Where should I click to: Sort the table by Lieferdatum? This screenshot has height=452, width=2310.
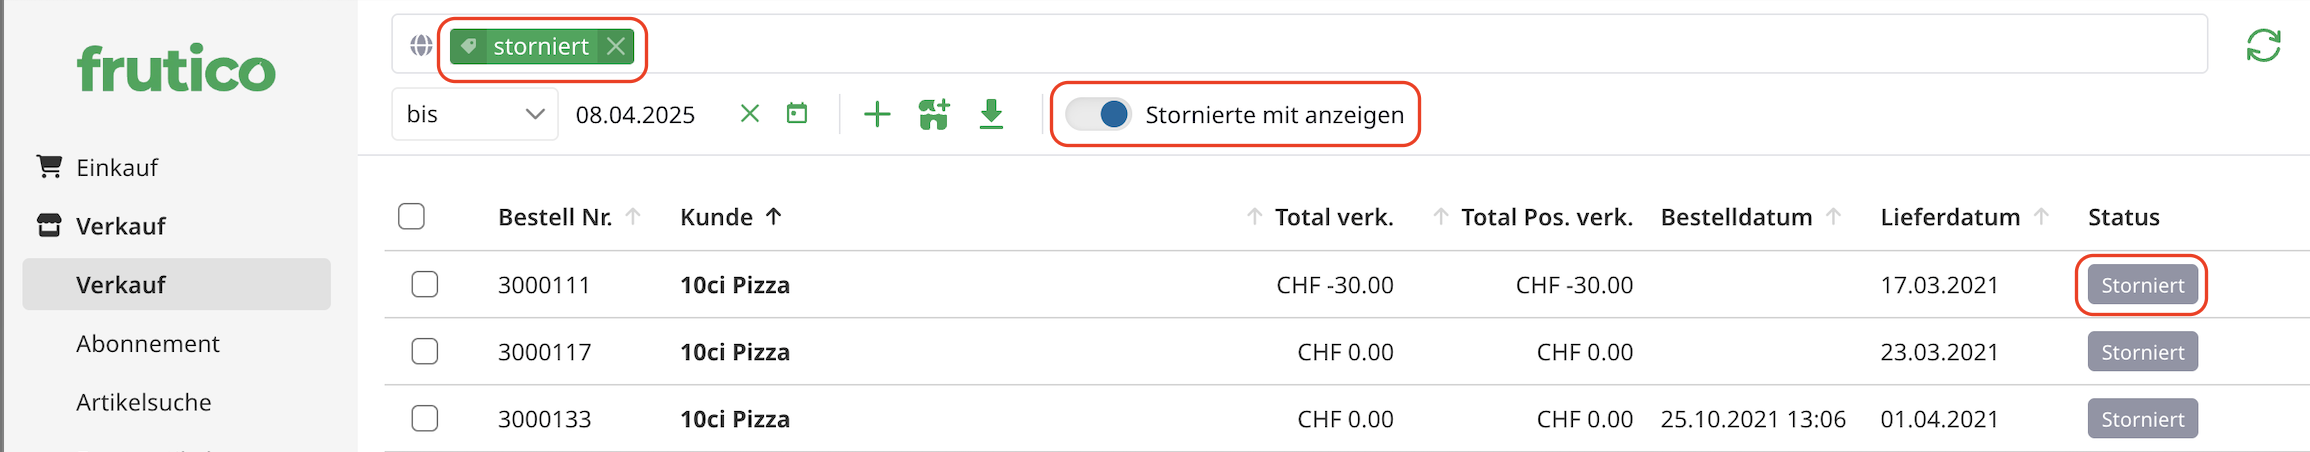pos(1950,217)
